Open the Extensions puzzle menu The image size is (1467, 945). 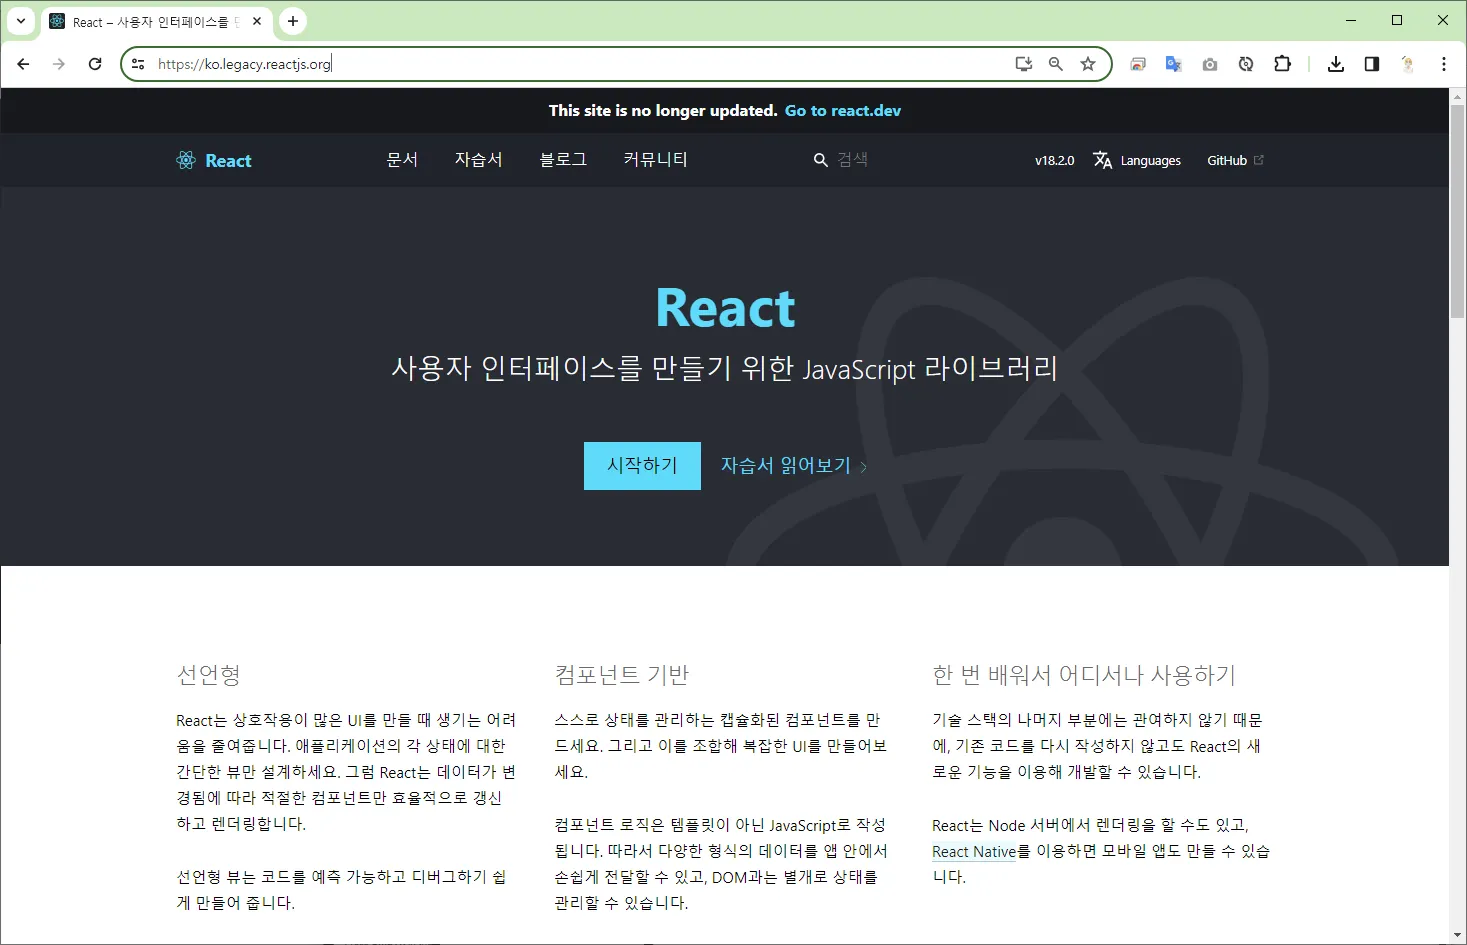[1282, 64]
